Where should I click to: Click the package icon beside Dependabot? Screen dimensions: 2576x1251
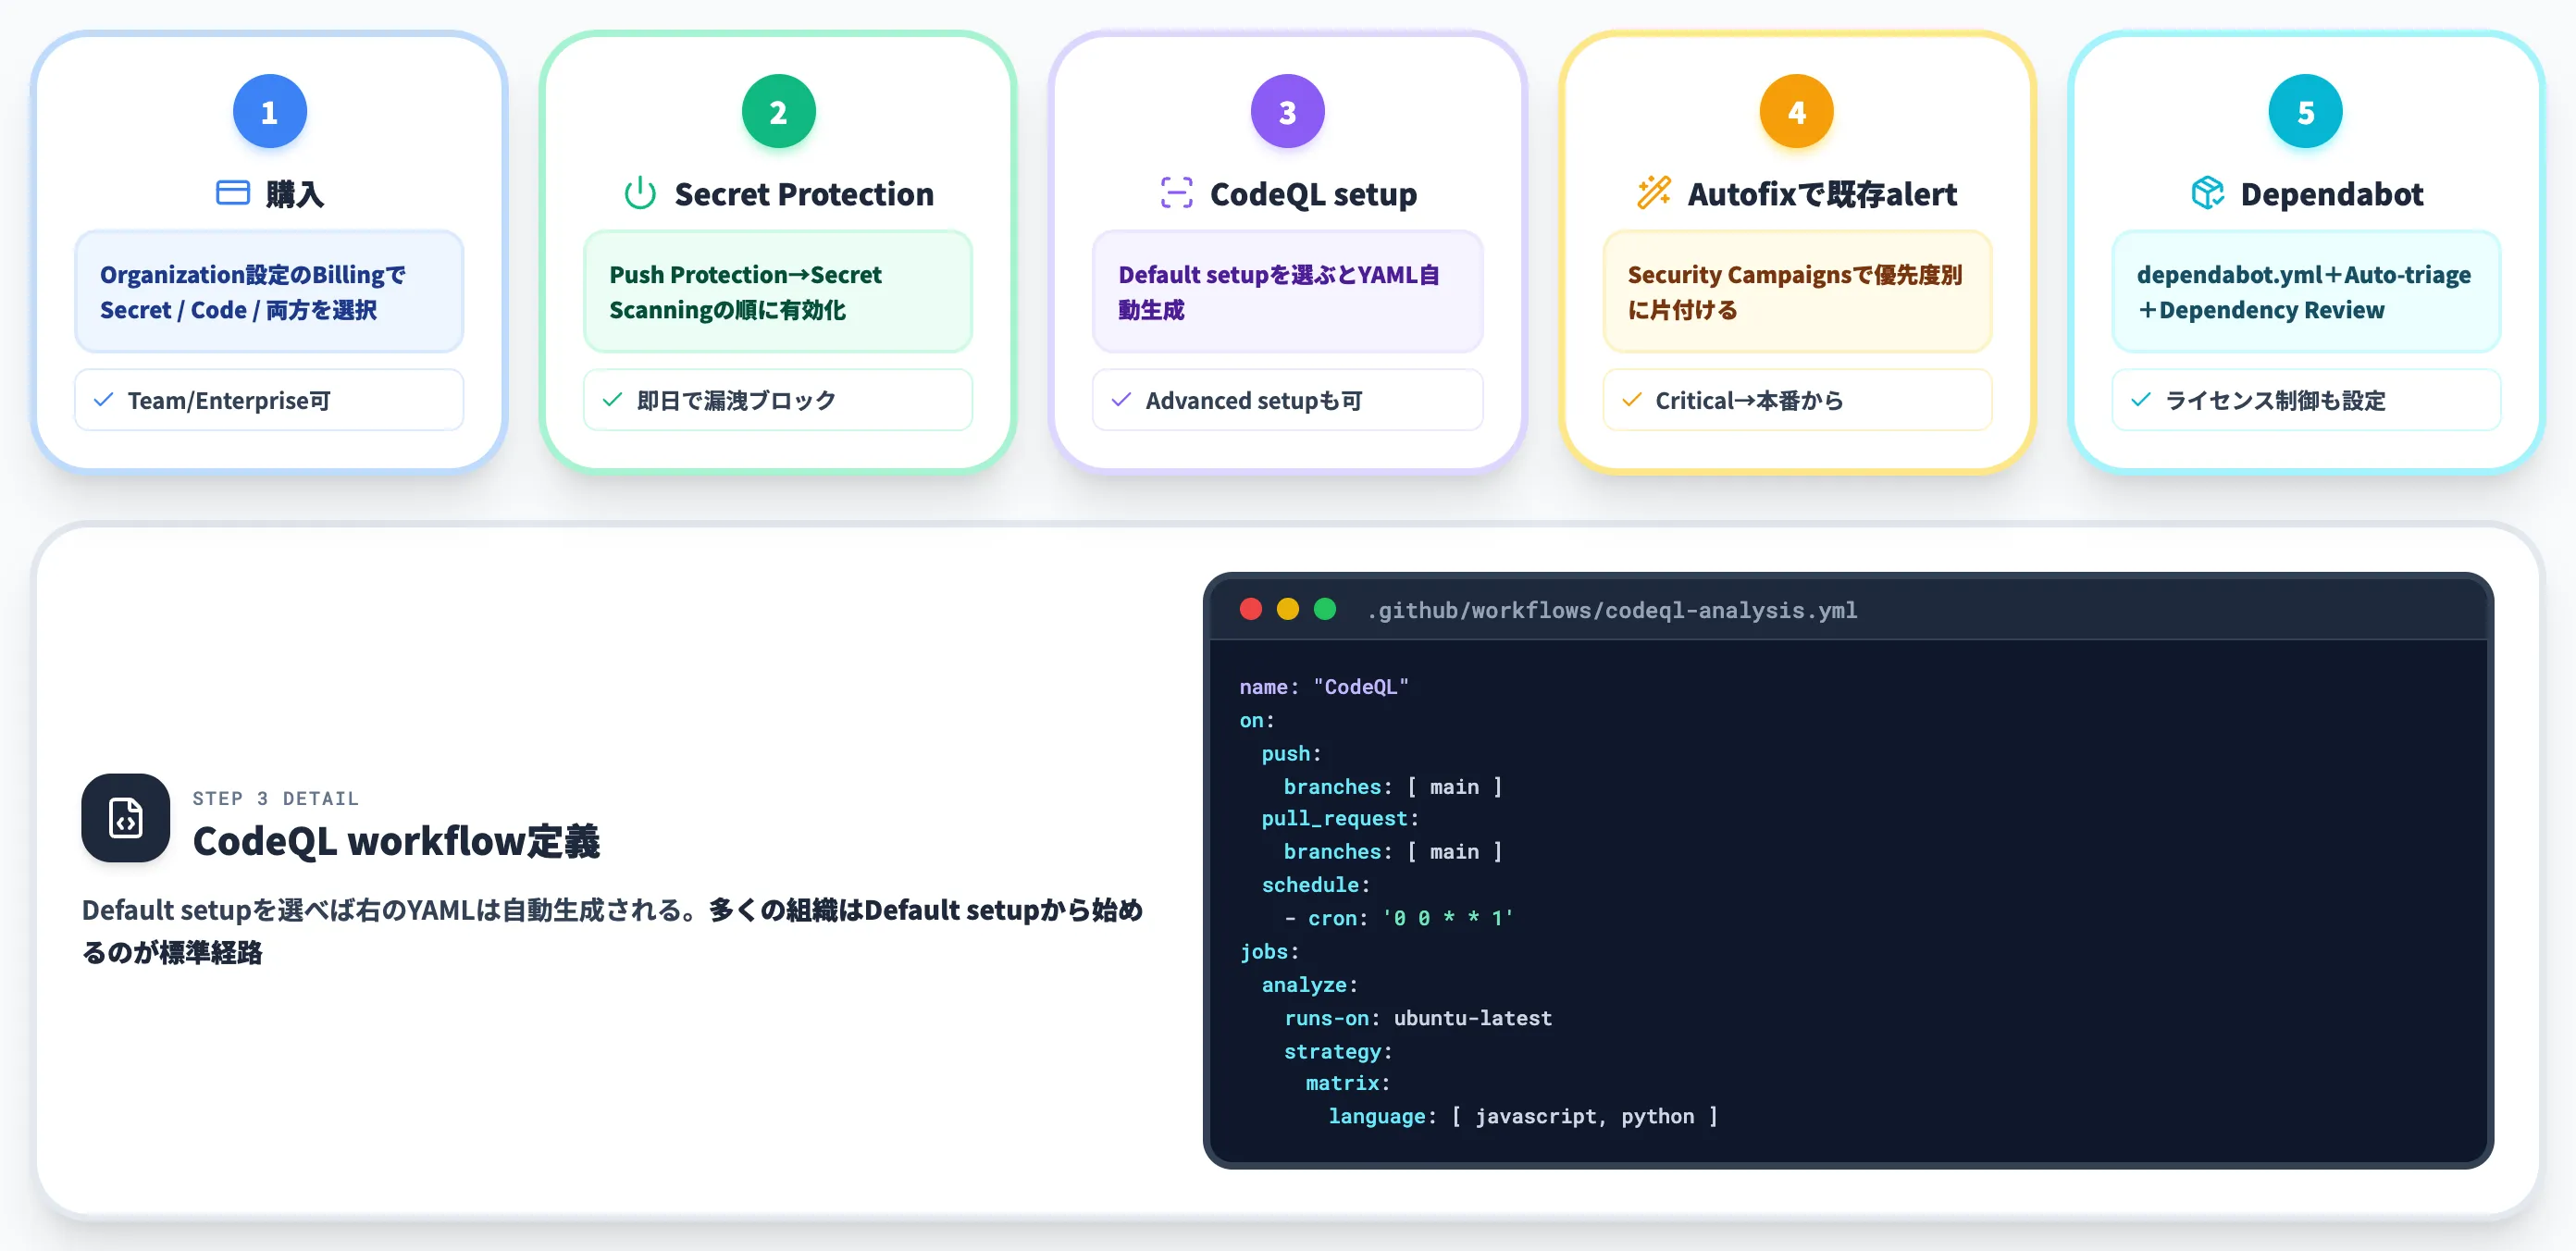(x=2207, y=193)
